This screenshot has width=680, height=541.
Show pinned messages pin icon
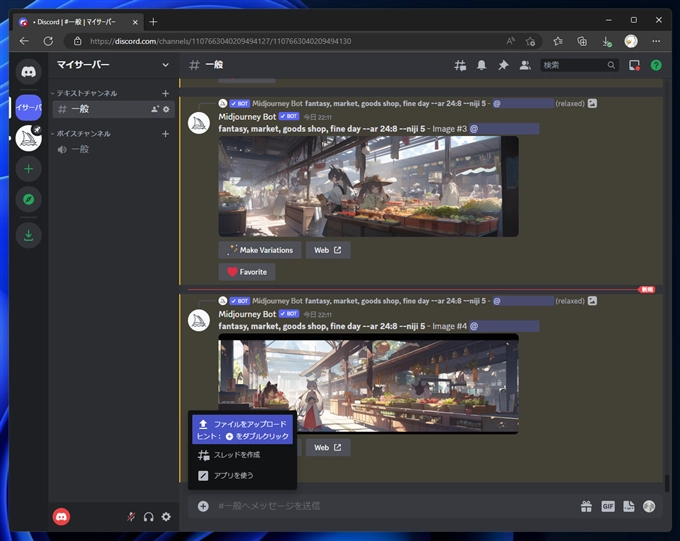[x=503, y=66]
